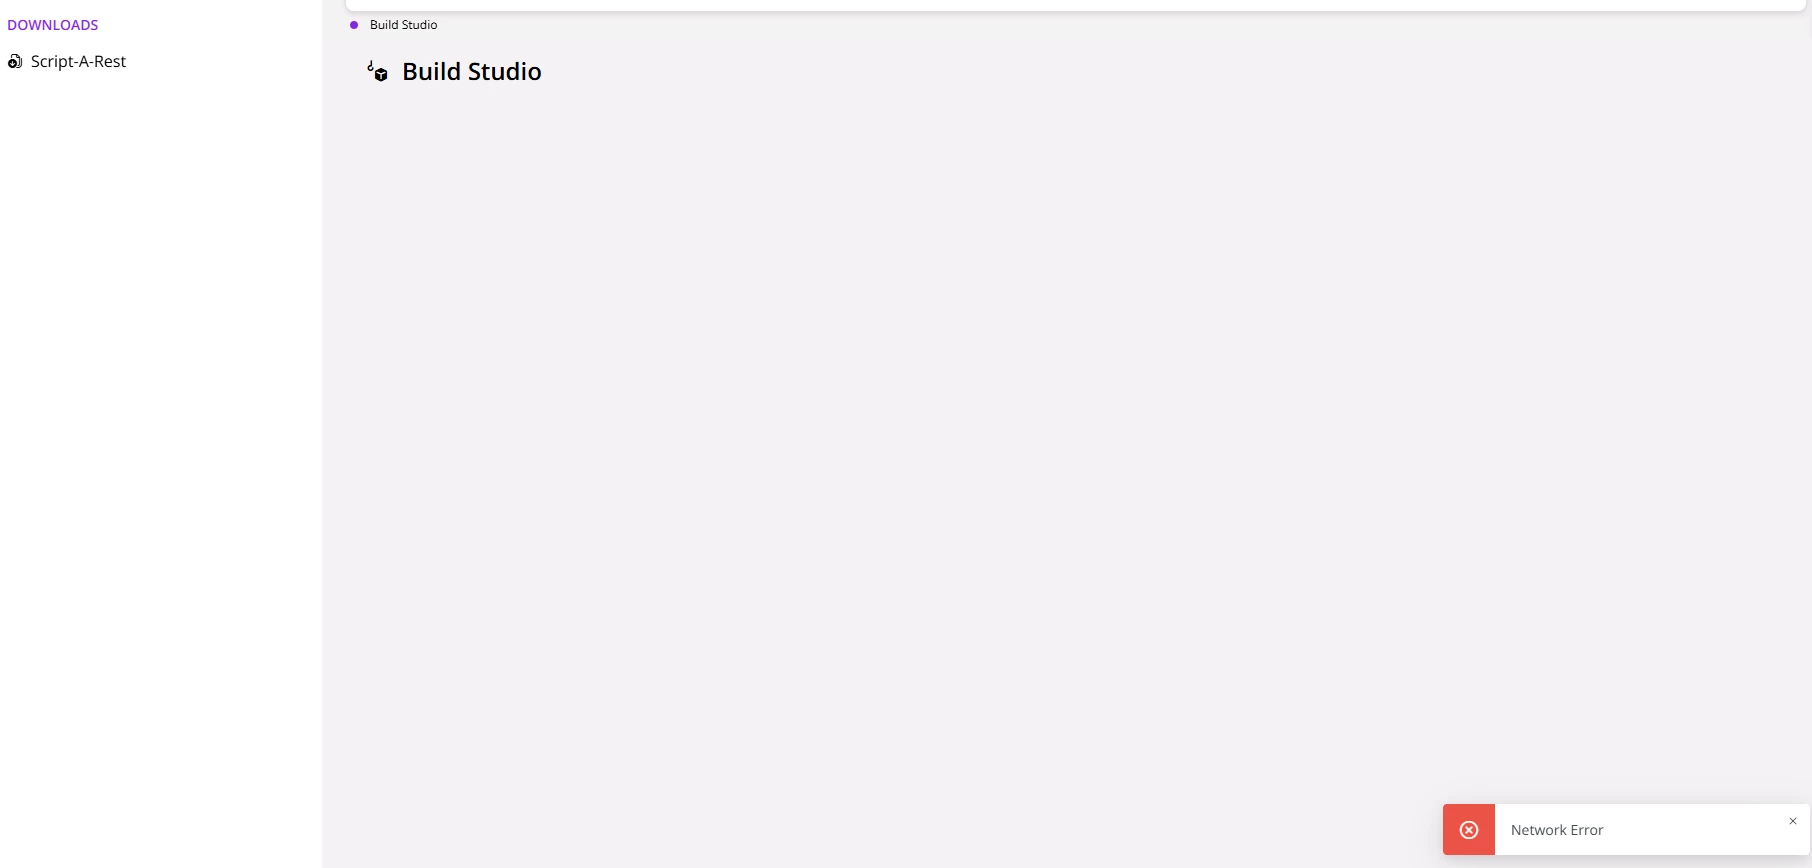
Task: Click the Network Error message text
Action: pyautogui.click(x=1557, y=830)
